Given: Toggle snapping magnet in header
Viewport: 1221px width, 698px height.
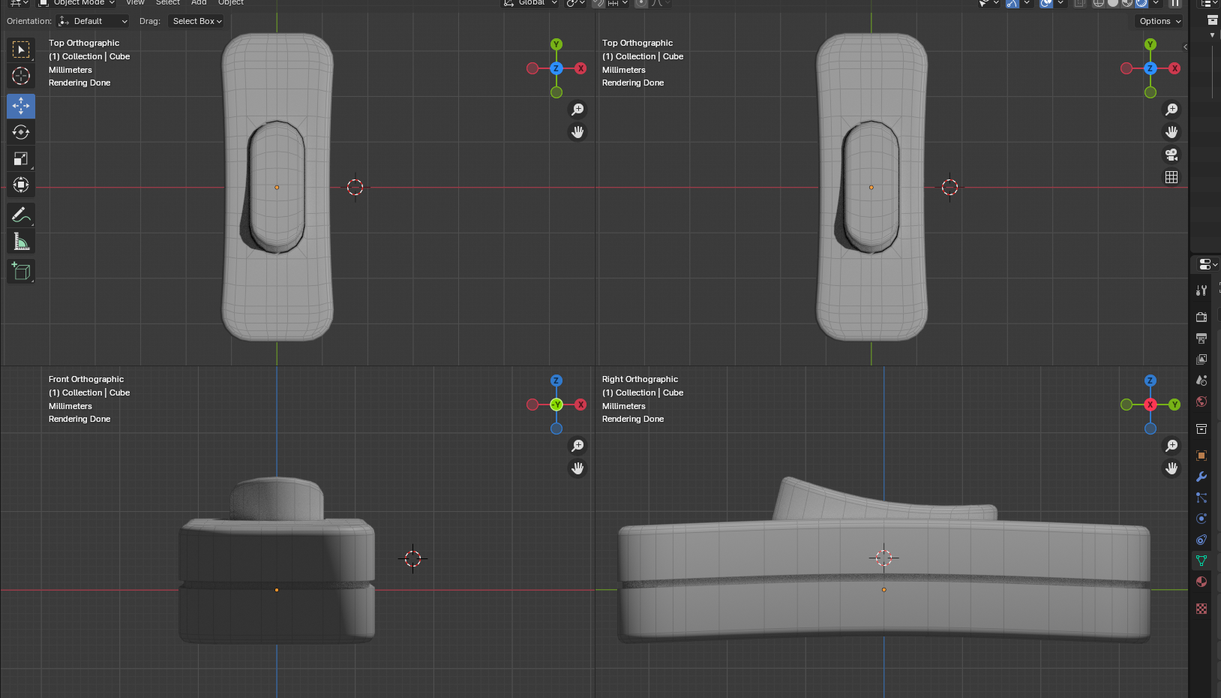Looking at the screenshot, I should 599,3.
